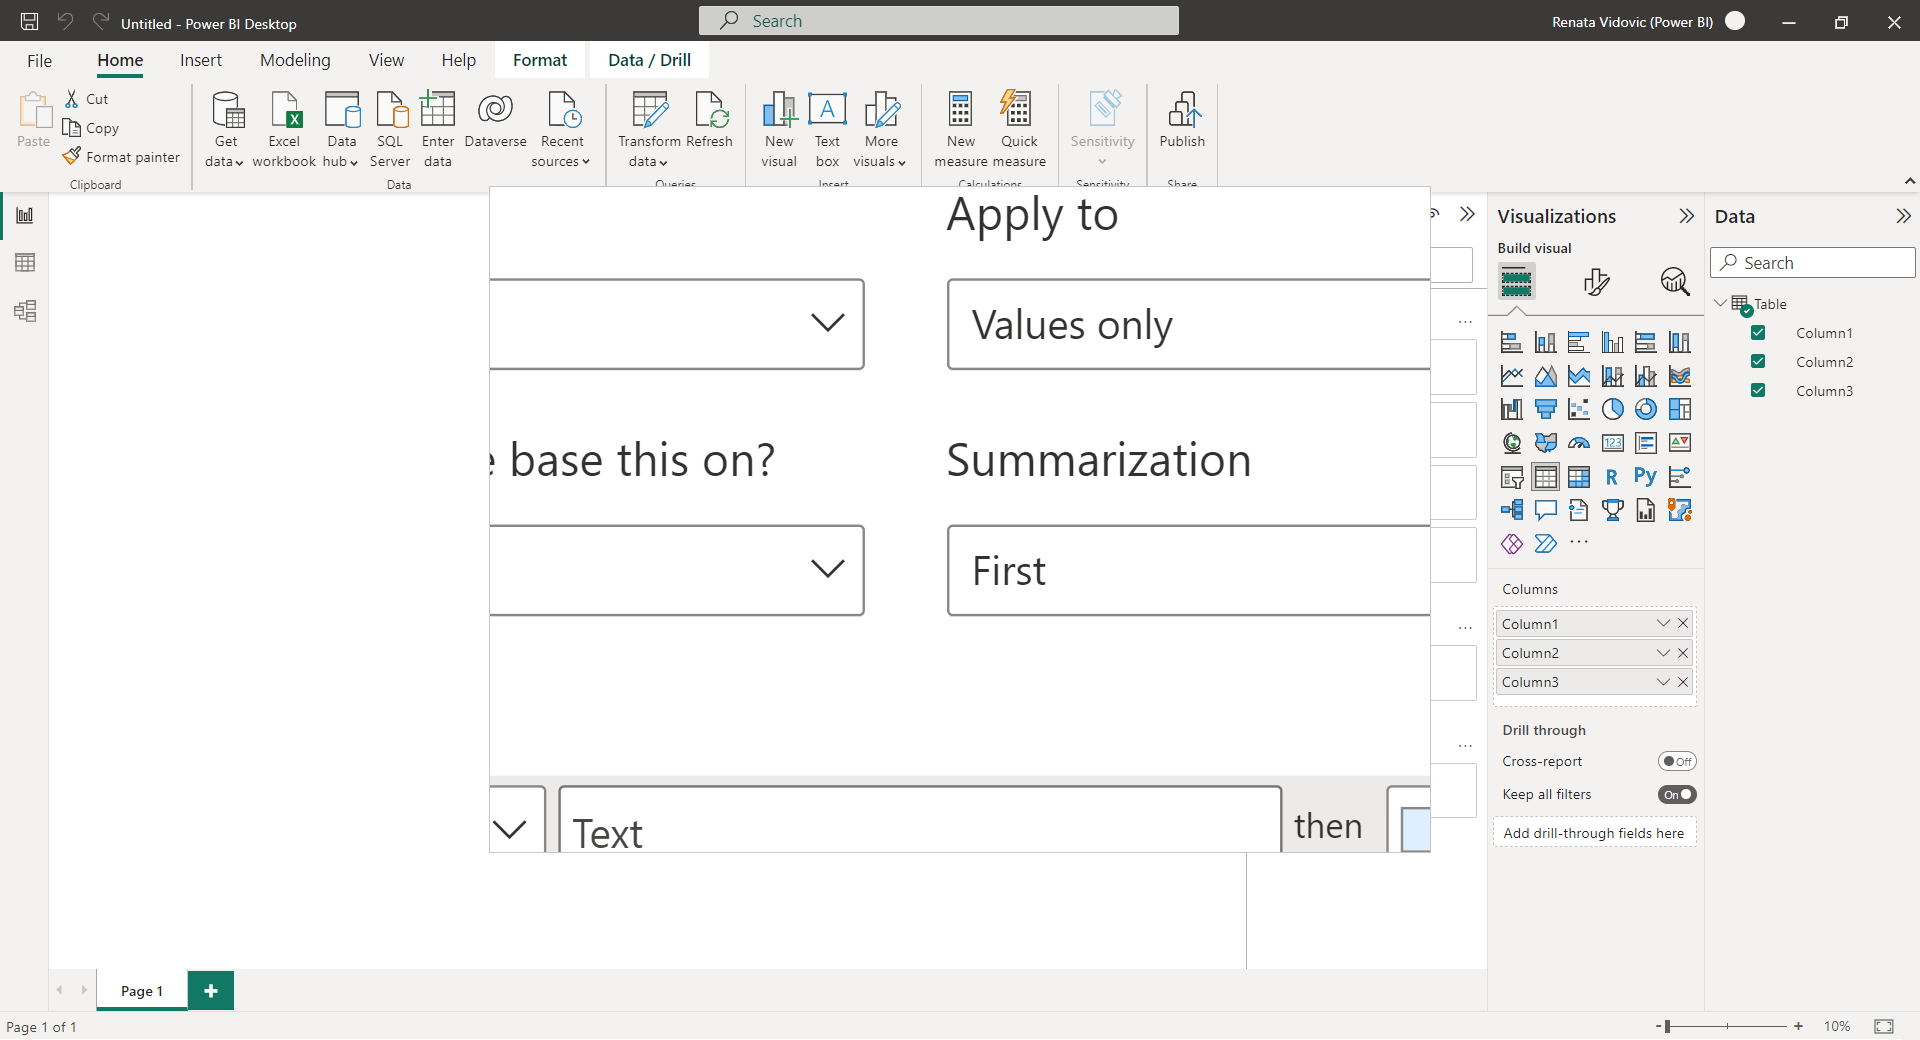Pick the decomposition tree visual

pyautogui.click(x=1512, y=510)
